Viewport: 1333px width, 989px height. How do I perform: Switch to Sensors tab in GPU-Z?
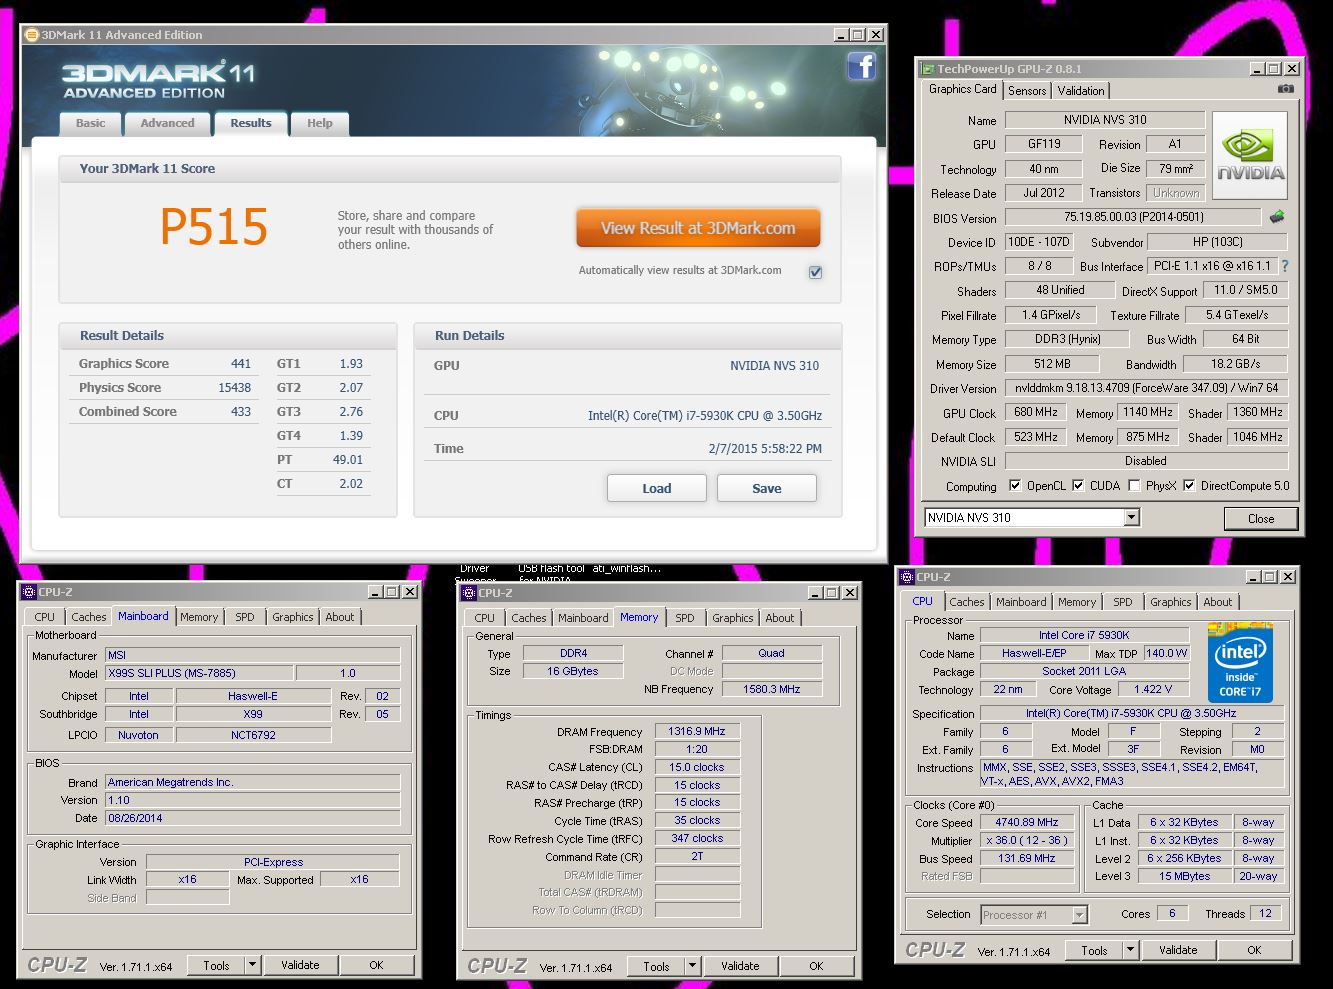click(1027, 91)
